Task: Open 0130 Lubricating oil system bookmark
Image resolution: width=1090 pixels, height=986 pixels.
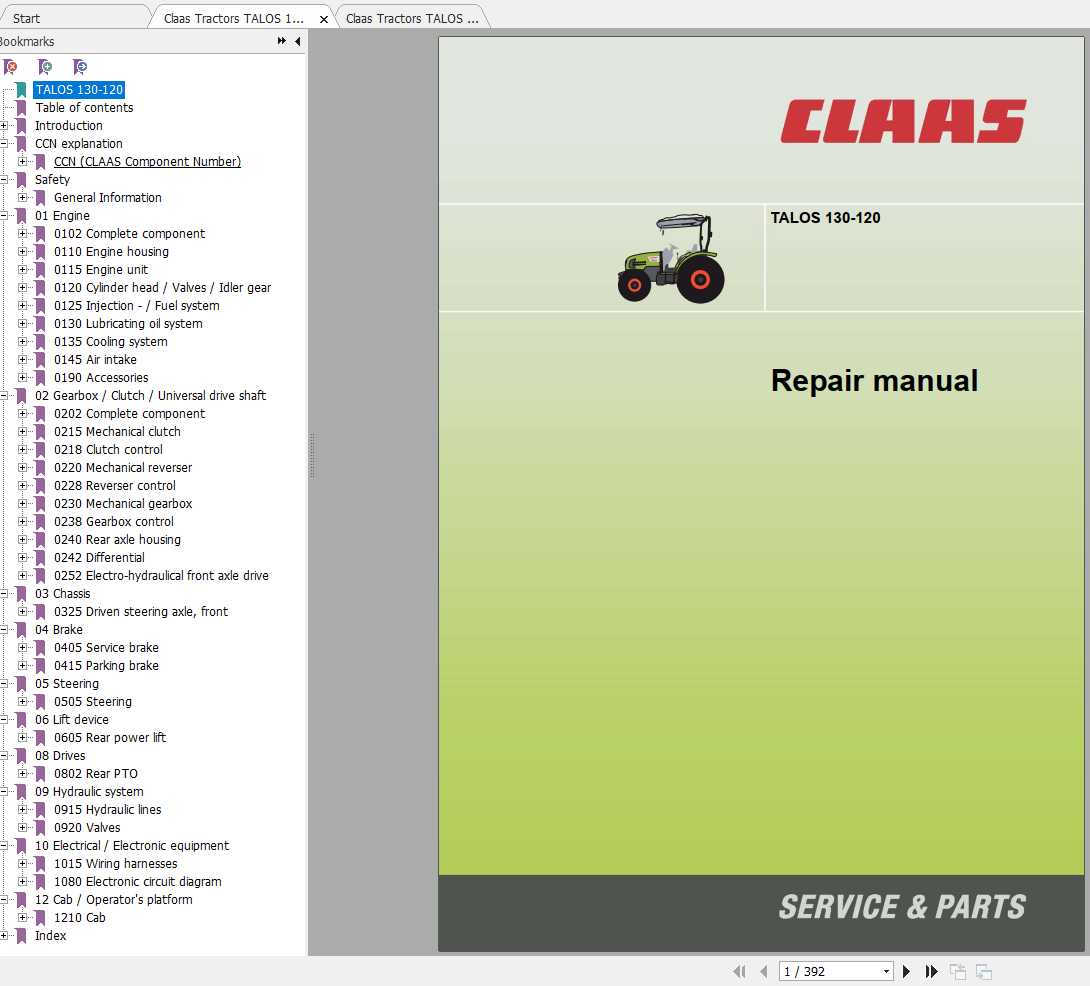Action: (x=129, y=324)
